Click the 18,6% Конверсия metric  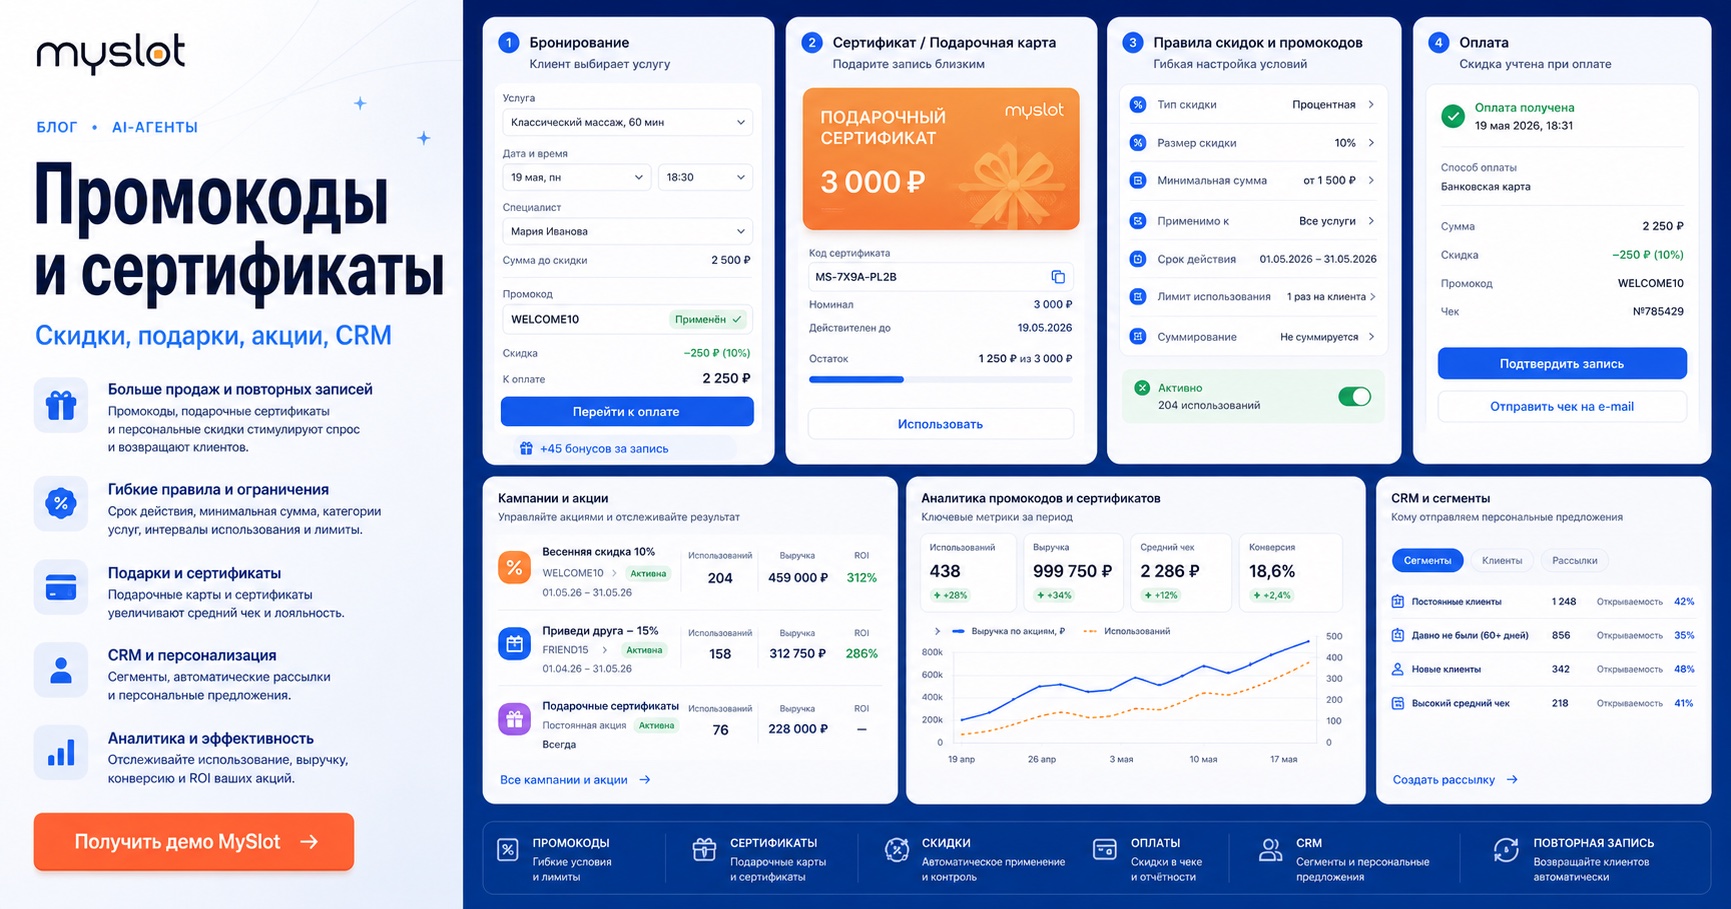(x=1290, y=572)
